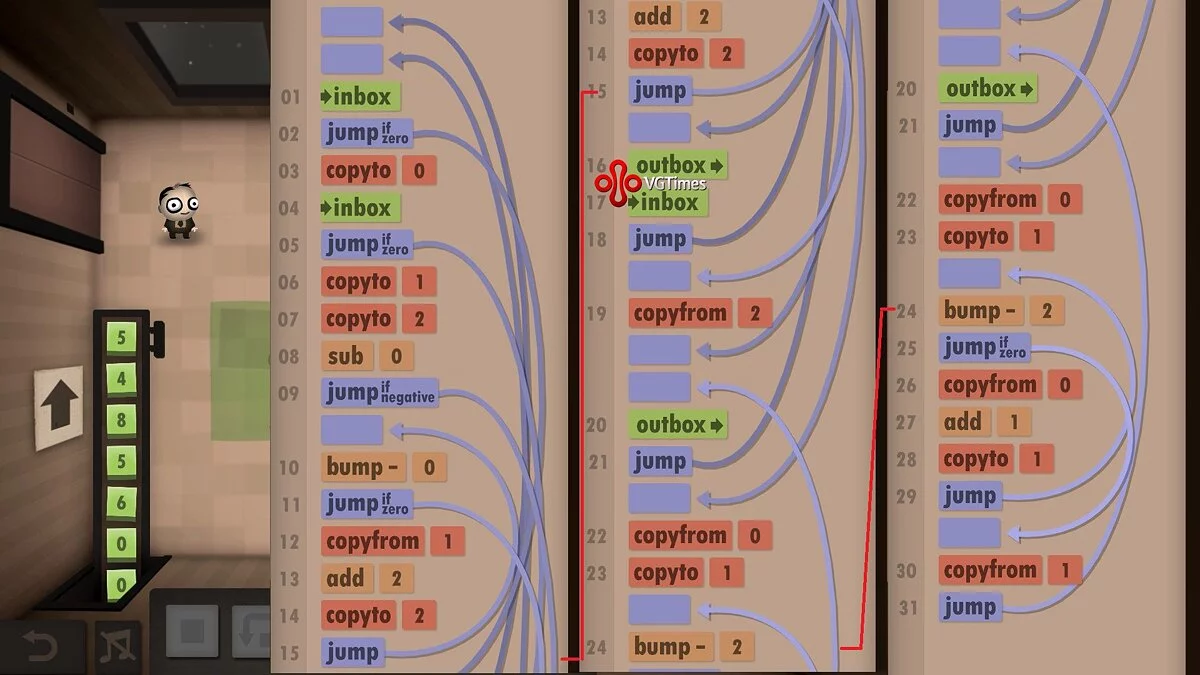
Task: Select the inbox command on line 17
Action: pos(668,202)
